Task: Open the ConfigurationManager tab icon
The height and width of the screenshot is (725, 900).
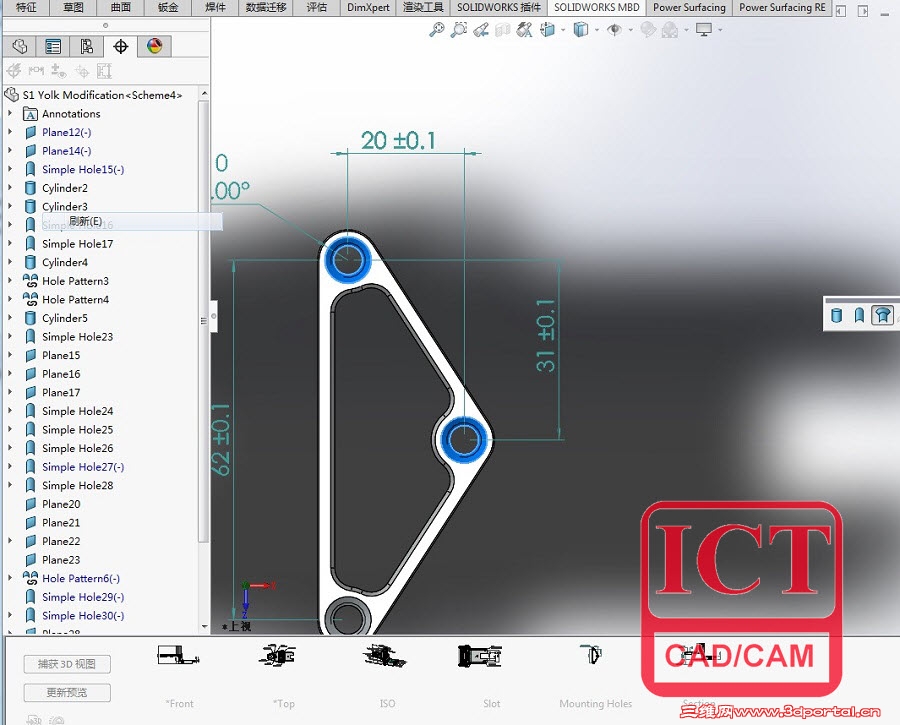Action: point(87,46)
